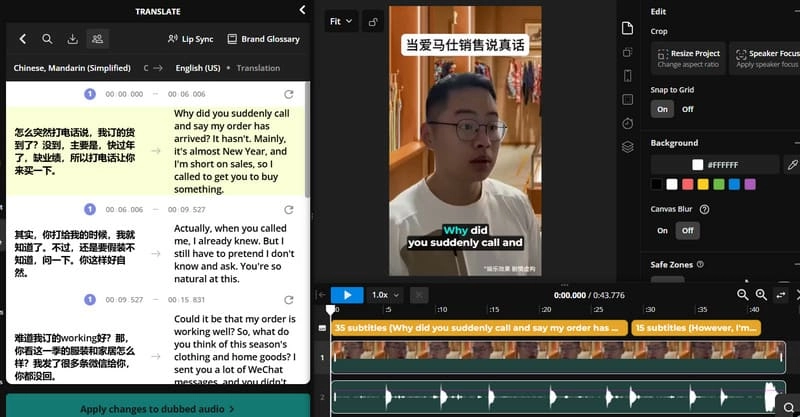Go back using the left arrow icon

[22, 39]
